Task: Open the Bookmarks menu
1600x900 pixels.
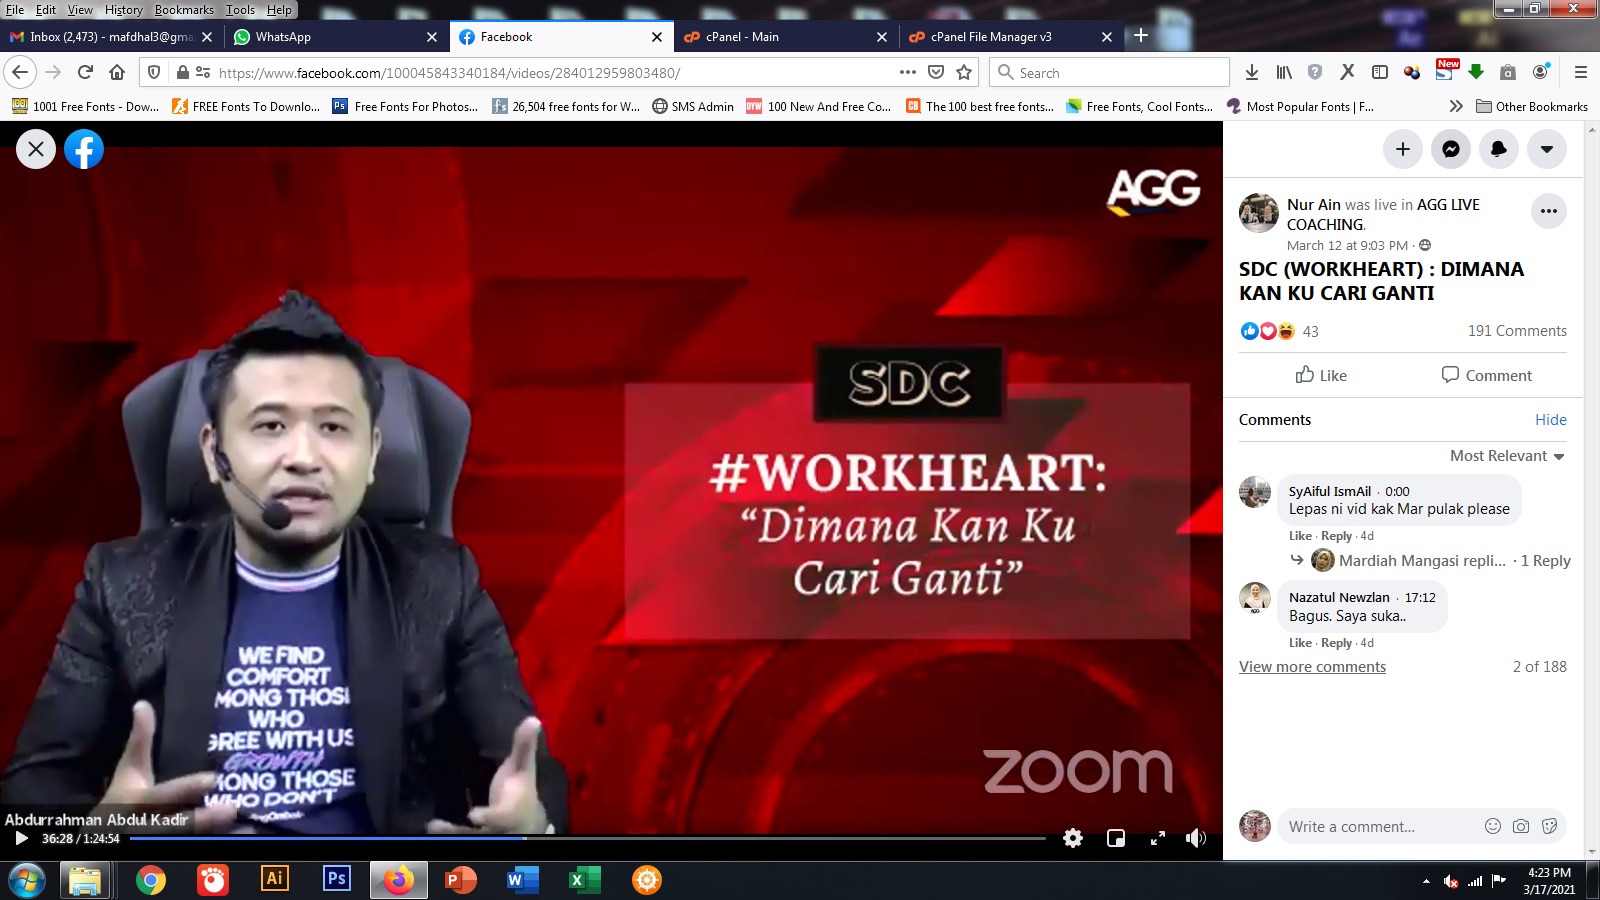Action: 184,10
